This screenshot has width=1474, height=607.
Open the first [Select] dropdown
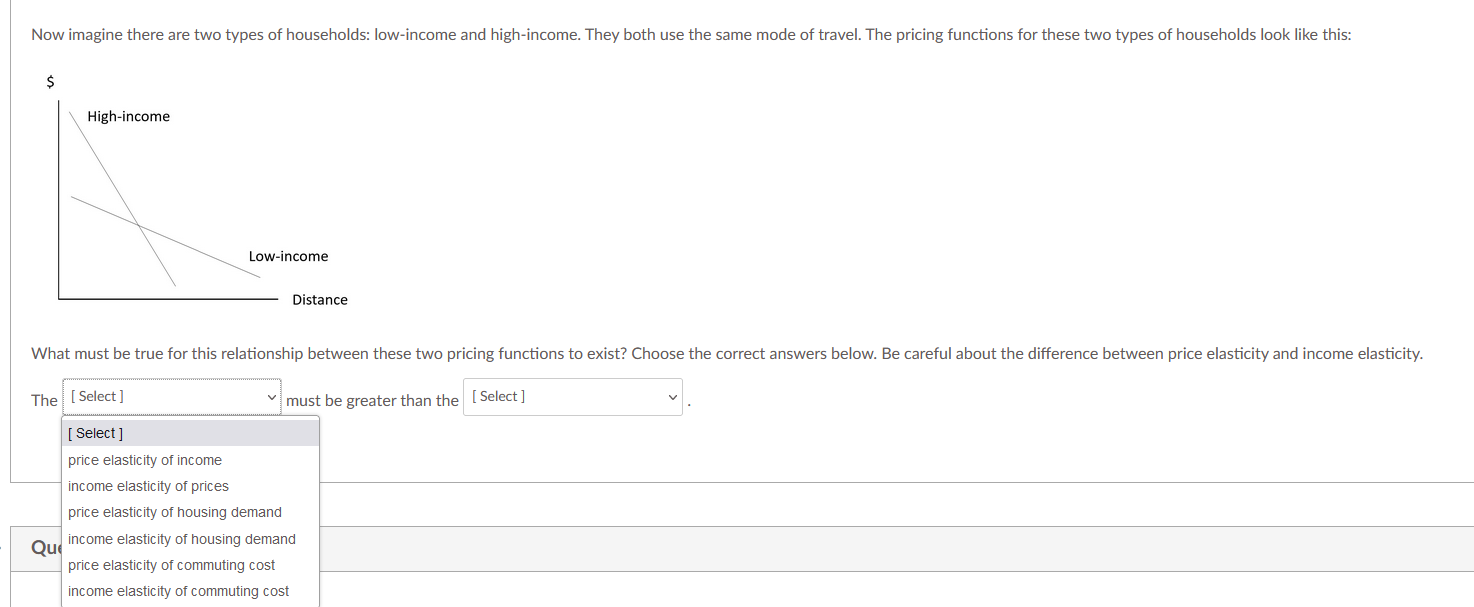[170, 397]
